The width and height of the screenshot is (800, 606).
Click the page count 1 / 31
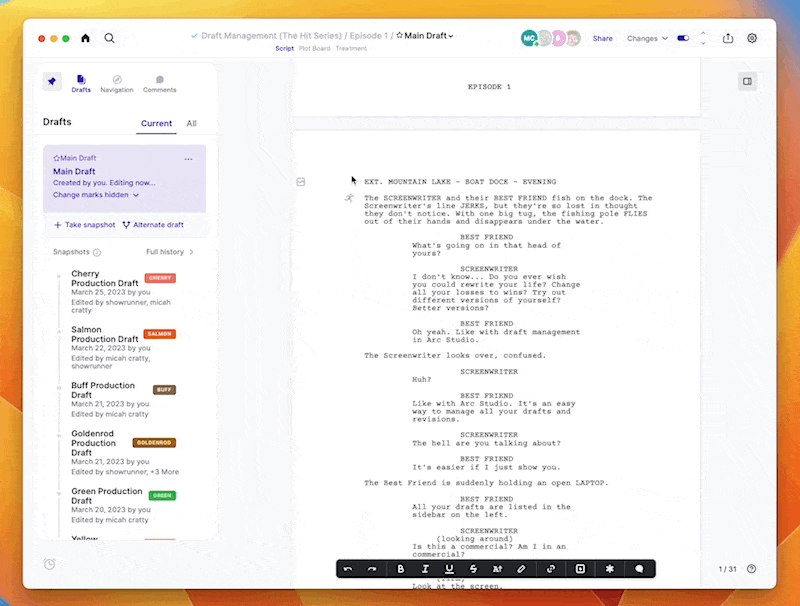pos(728,569)
